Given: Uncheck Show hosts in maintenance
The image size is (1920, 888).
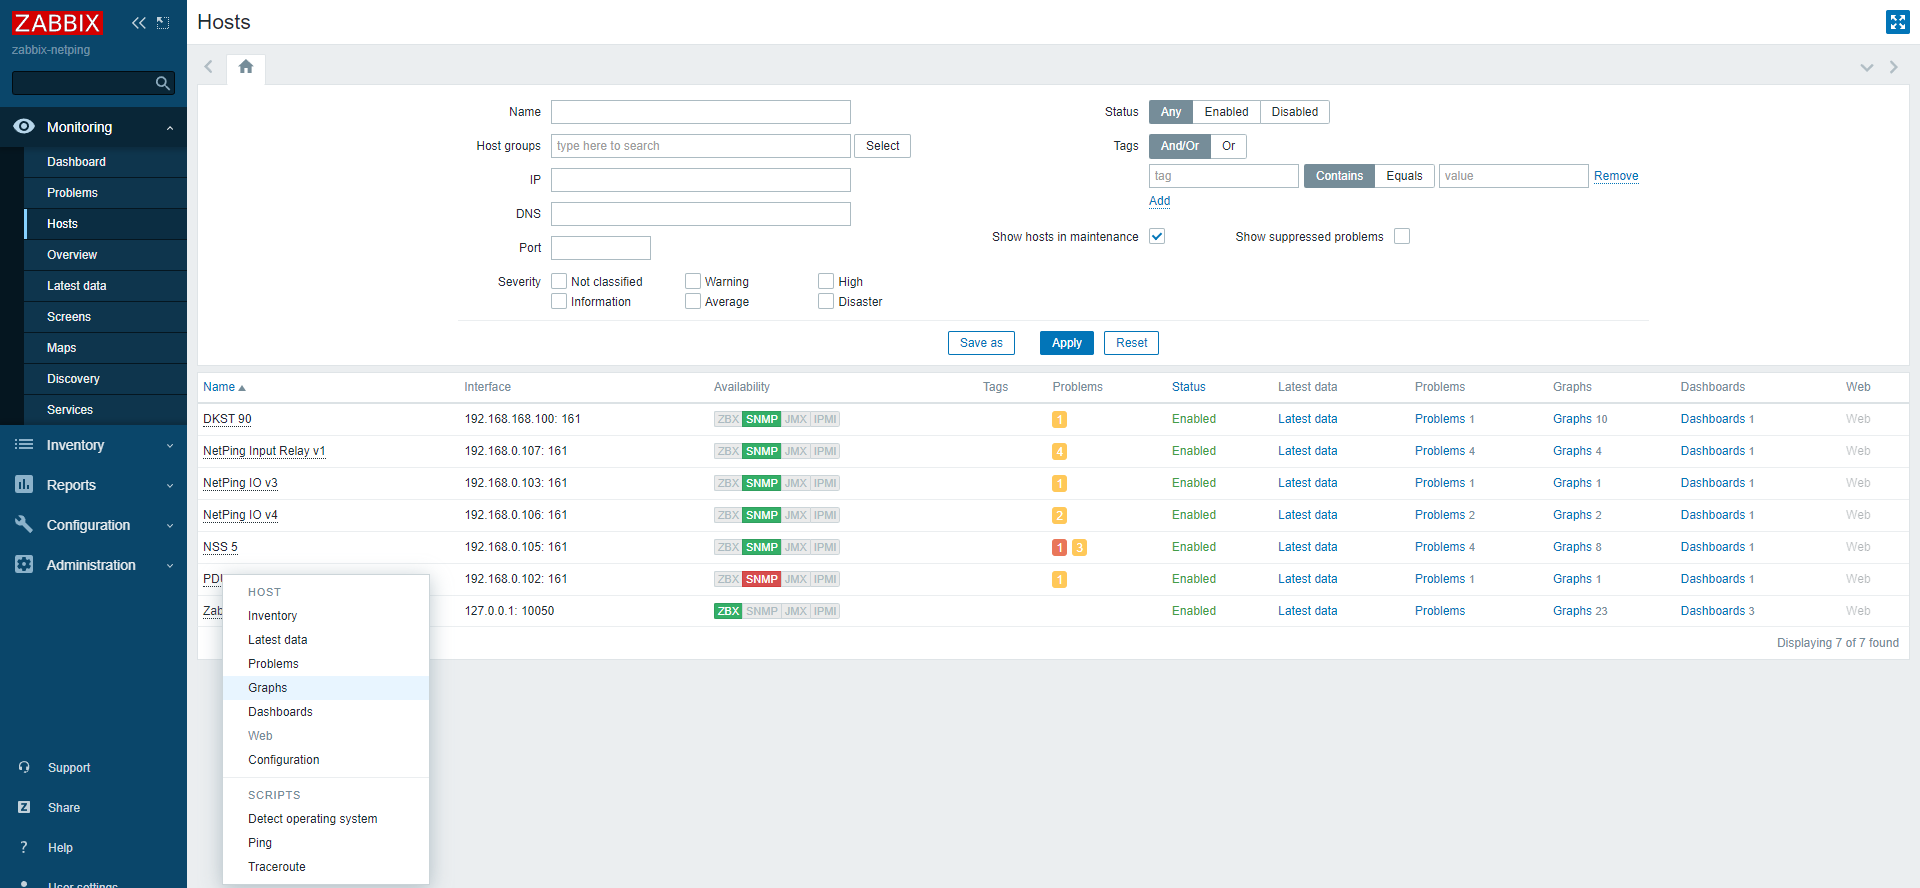Looking at the screenshot, I should [x=1157, y=237].
